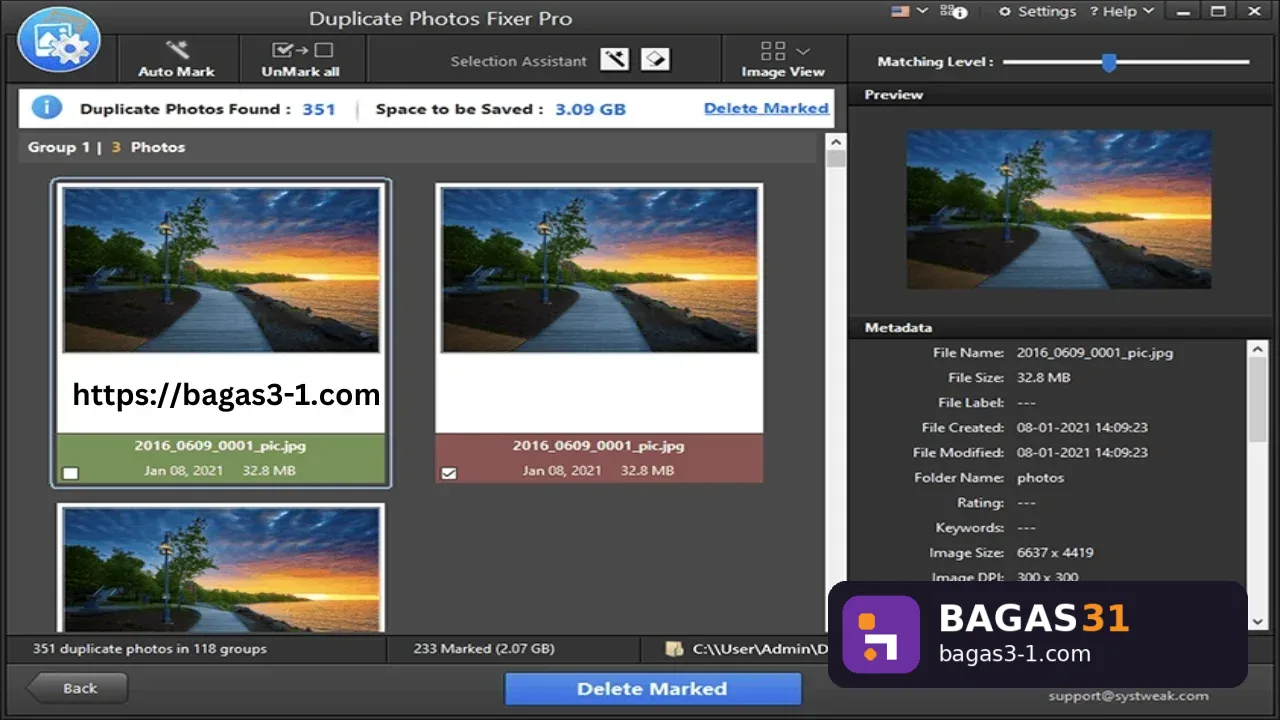1280x720 pixels.
Task: Select the second sunset thumbnail with red label
Action: (599, 270)
